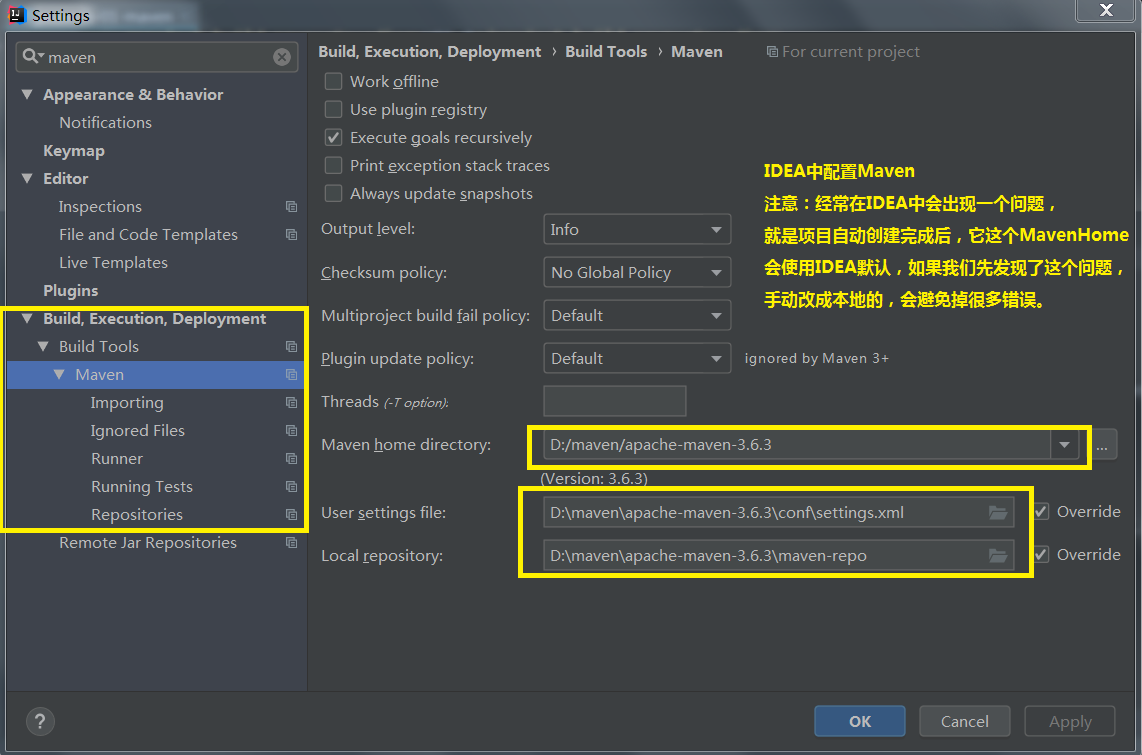This screenshot has height=755, width=1142.
Task: Click project-level icon beside Remote Jar Repositories
Action: (291, 542)
